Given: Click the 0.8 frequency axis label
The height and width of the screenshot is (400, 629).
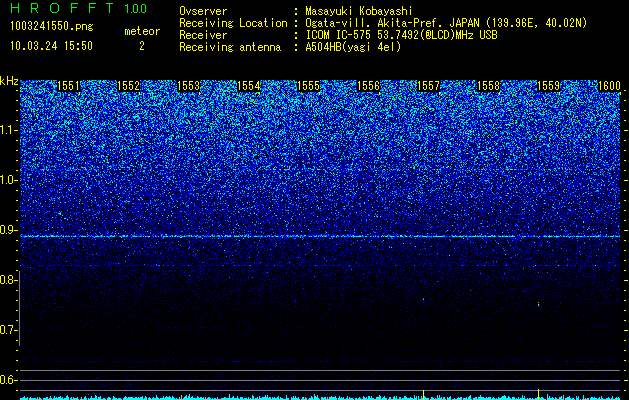Looking at the screenshot, I should (7, 280).
